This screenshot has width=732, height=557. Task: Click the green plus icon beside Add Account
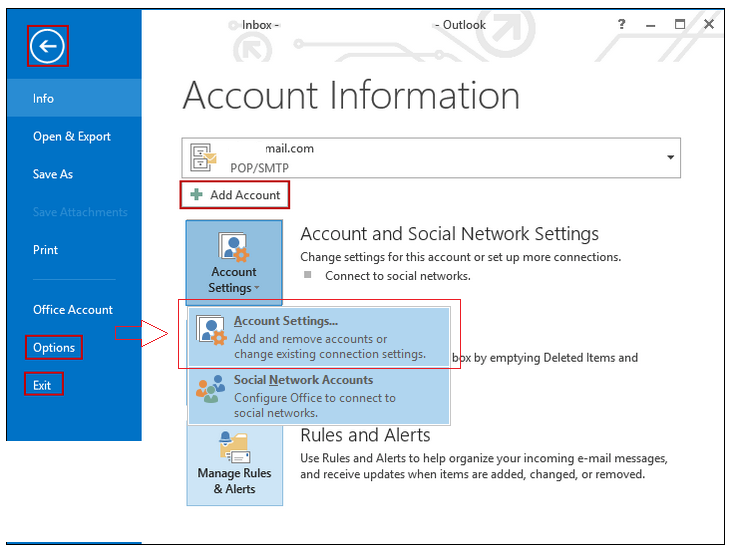[x=197, y=194]
